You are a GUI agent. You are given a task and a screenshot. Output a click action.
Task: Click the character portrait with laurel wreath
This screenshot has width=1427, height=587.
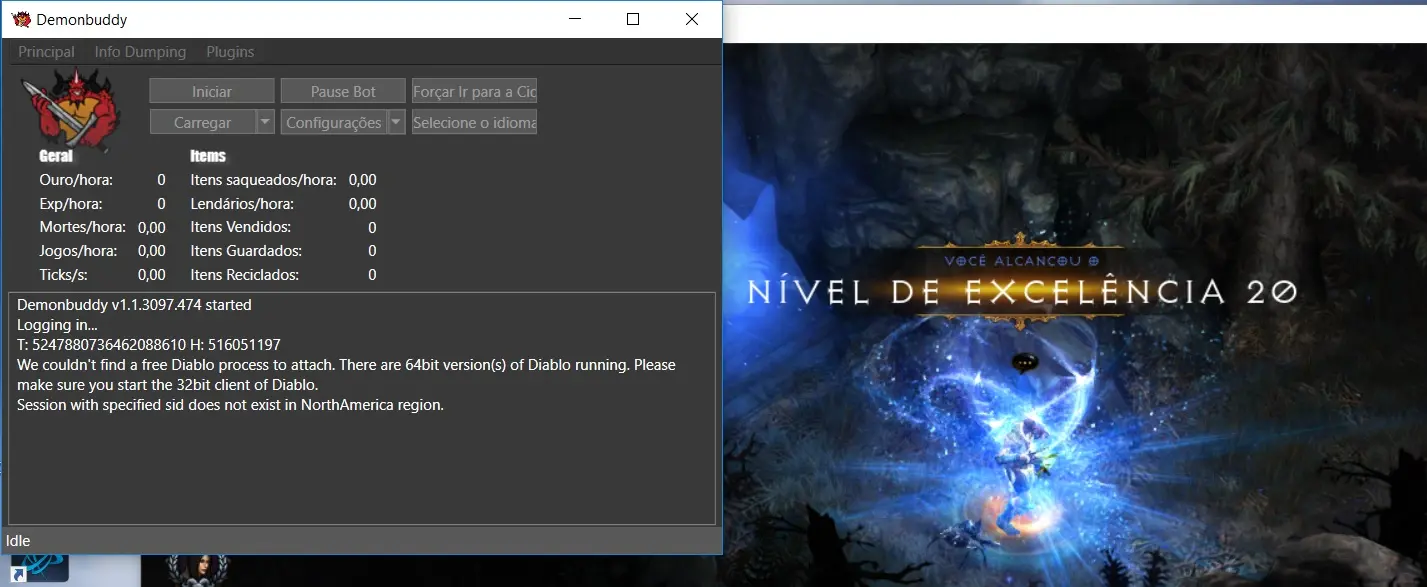(197, 571)
